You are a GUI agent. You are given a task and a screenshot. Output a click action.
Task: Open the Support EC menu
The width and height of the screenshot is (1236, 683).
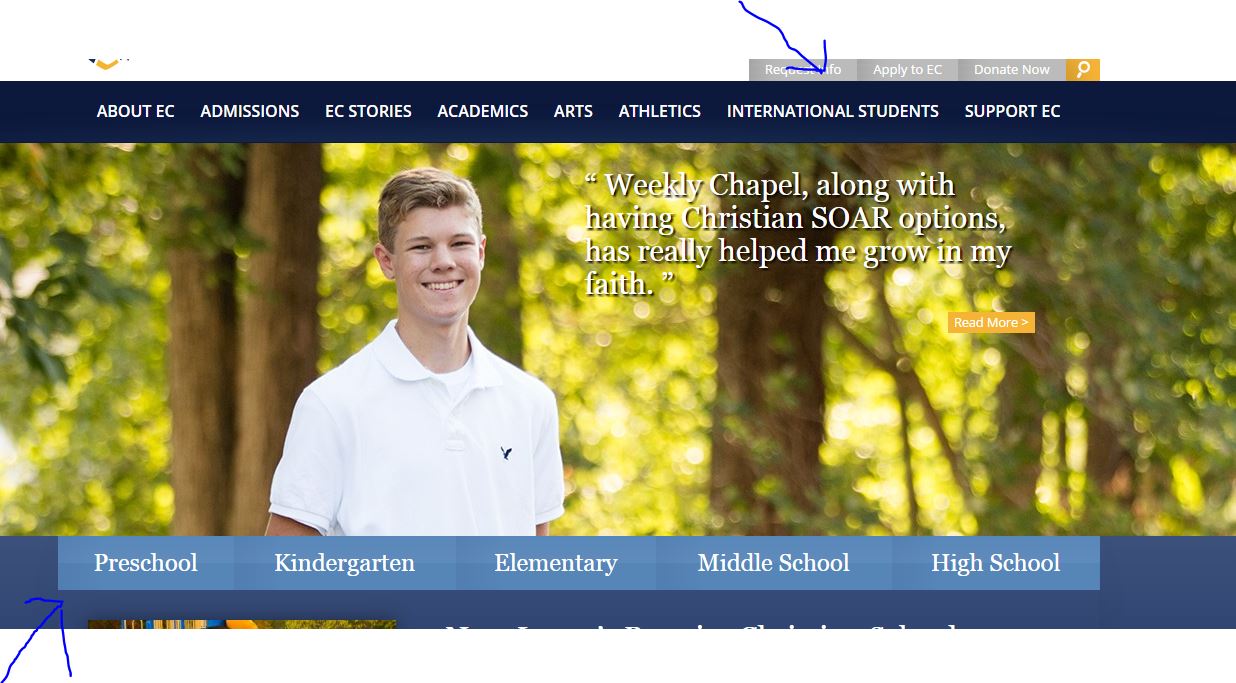pyautogui.click(x=1012, y=111)
